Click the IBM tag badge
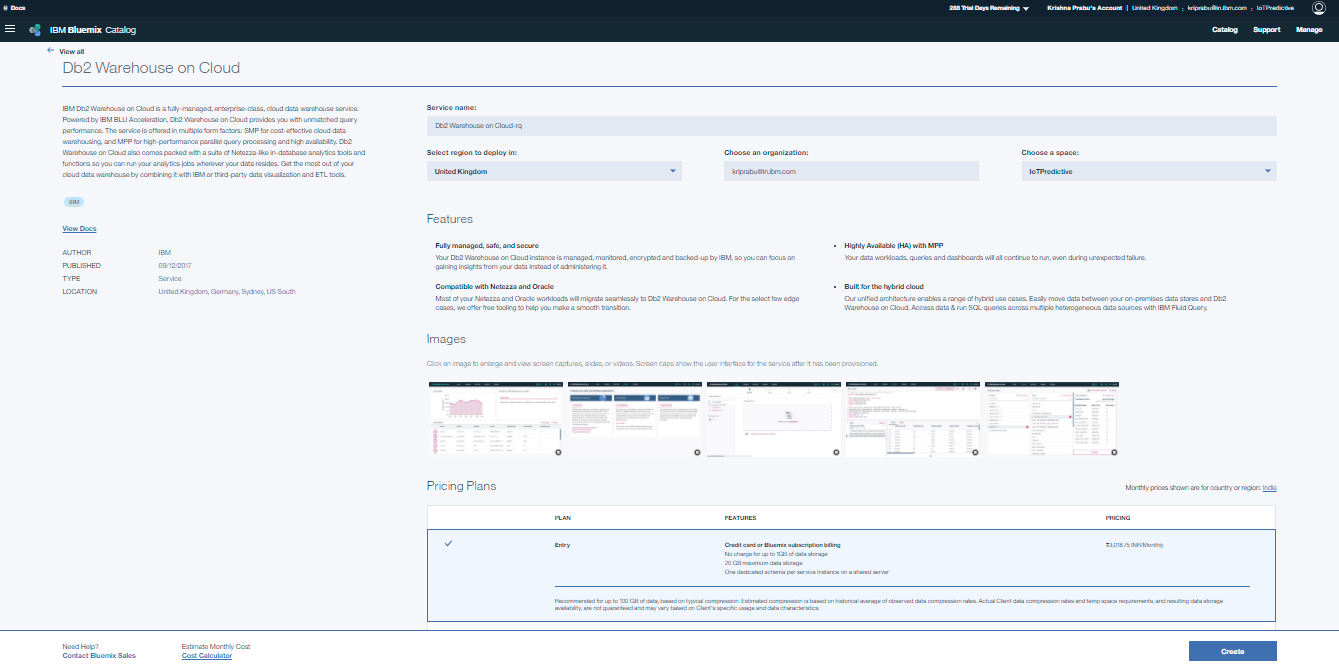This screenshot has height=665, width=1339. [x=74, y=202]
